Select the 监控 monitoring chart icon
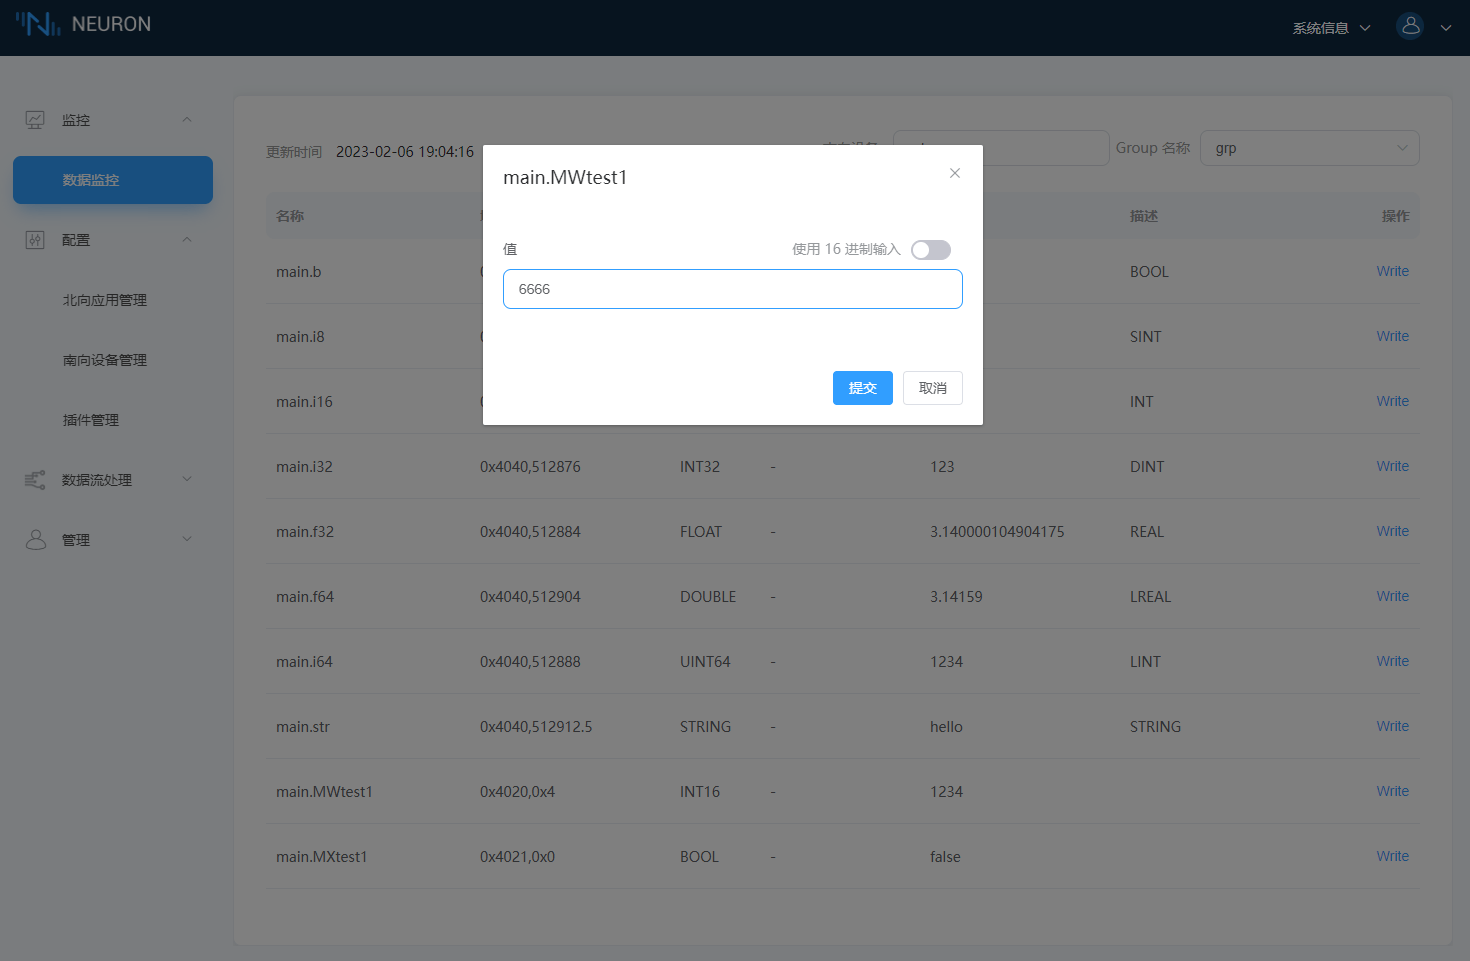This screenshot has width=1470, height=961. click(35, 119)
